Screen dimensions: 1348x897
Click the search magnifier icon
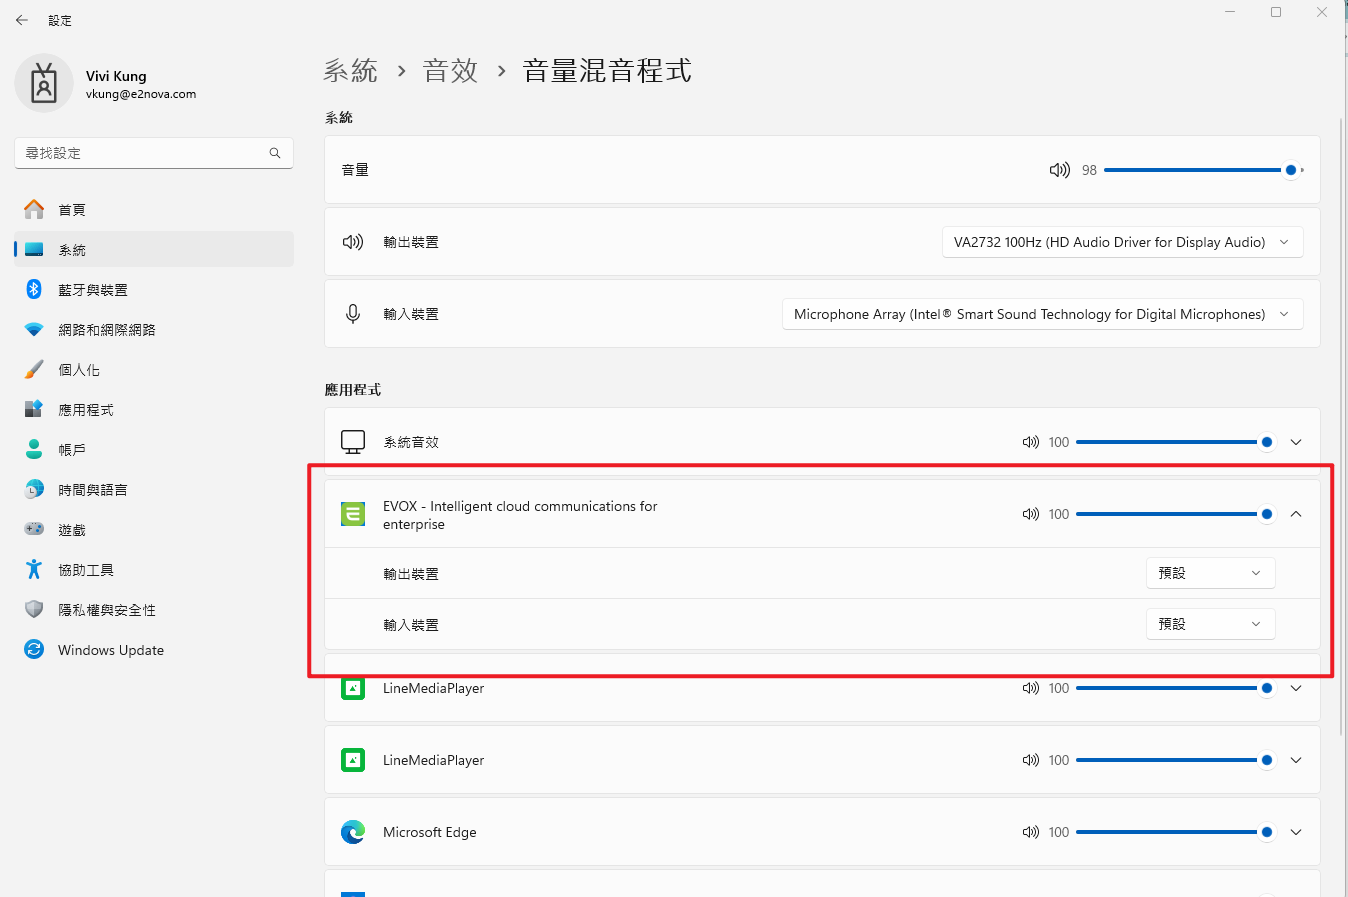275,153
